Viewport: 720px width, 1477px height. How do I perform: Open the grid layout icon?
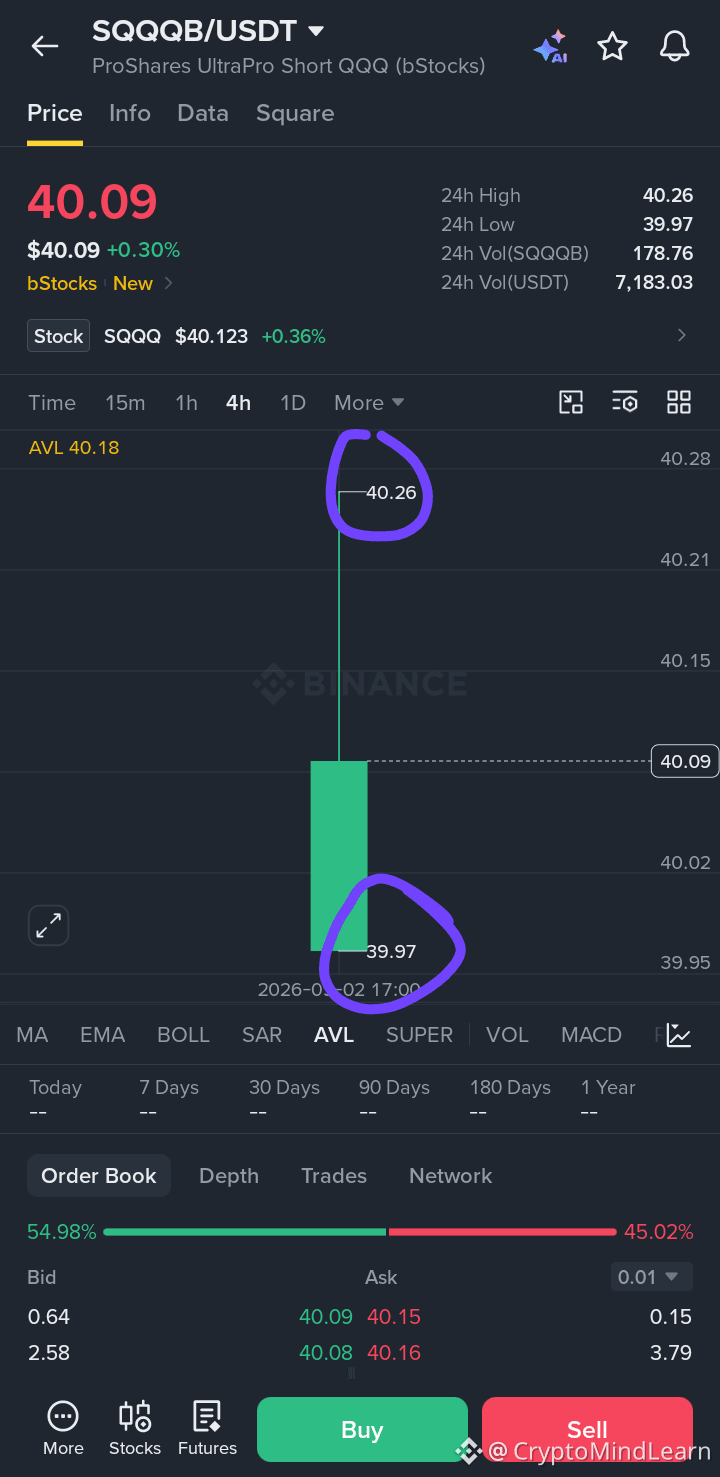[x=679, y=402]
